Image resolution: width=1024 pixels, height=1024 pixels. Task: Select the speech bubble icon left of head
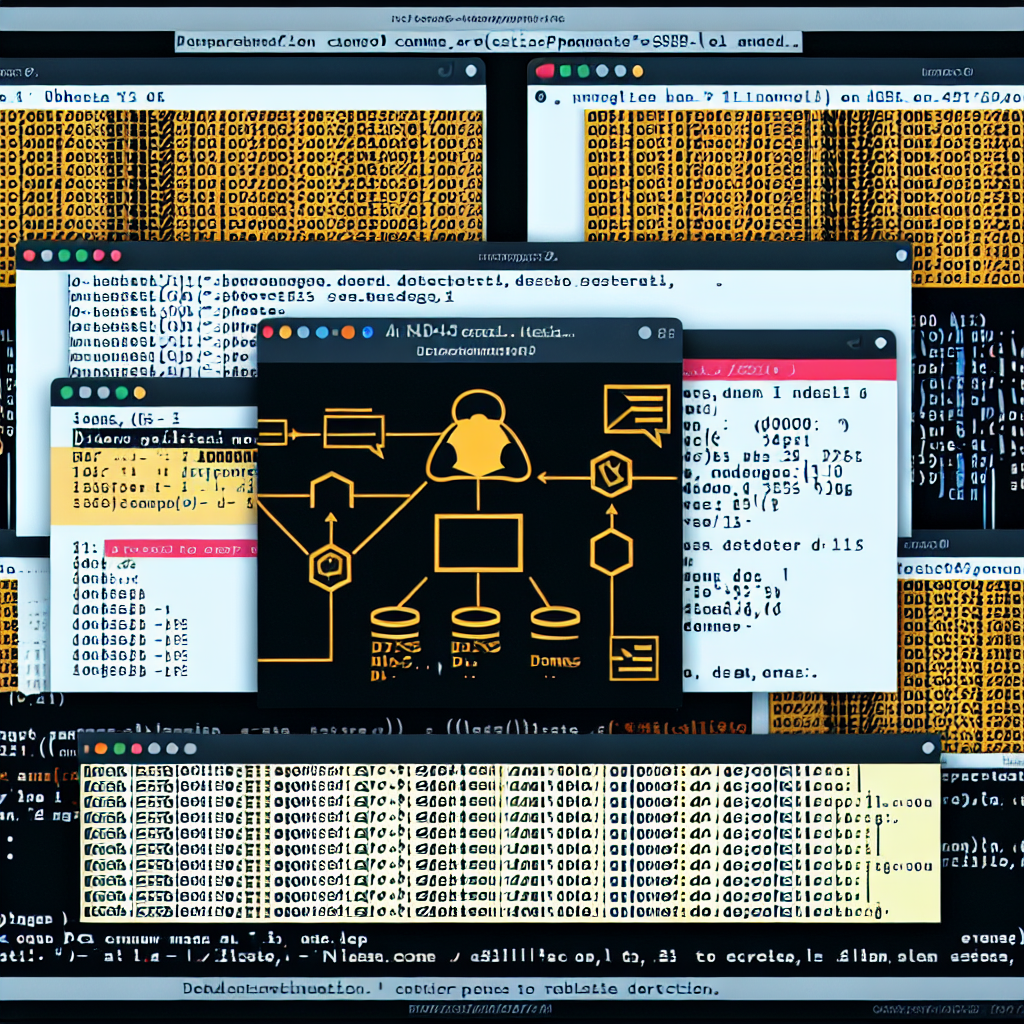pos(352,432)
